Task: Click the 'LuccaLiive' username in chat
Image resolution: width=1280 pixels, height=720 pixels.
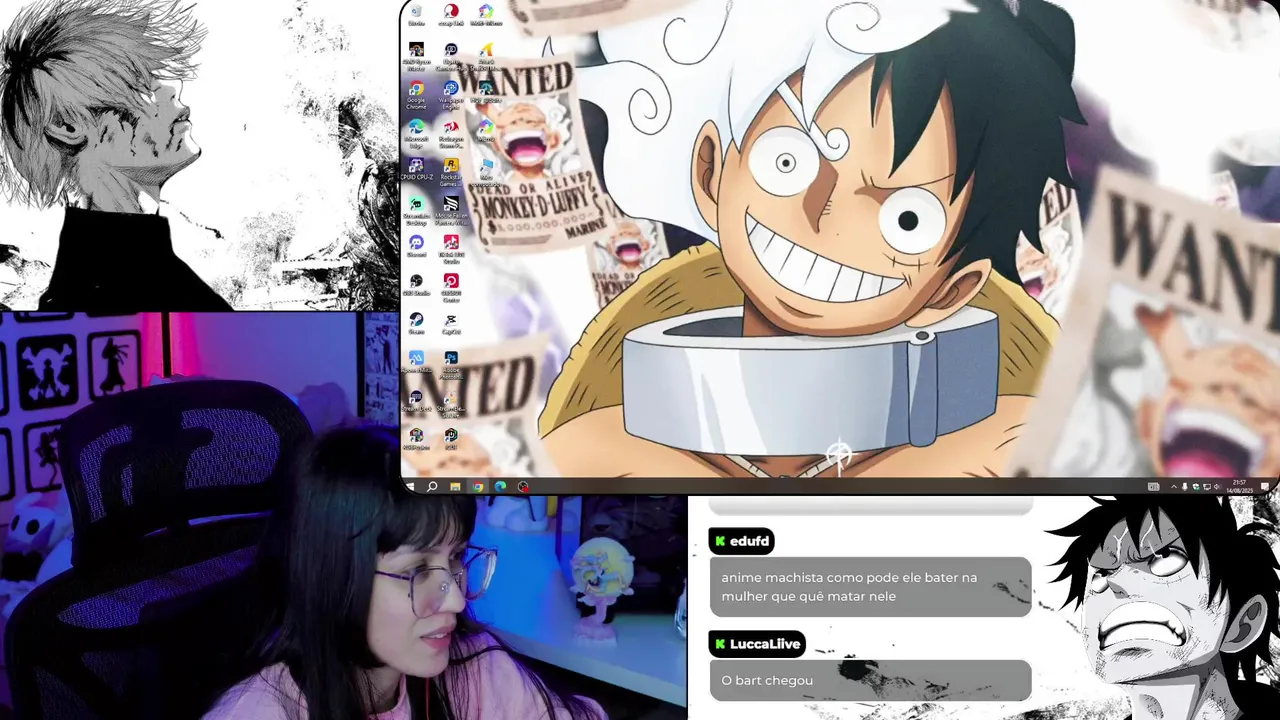Action: click(x=765, y=644)
